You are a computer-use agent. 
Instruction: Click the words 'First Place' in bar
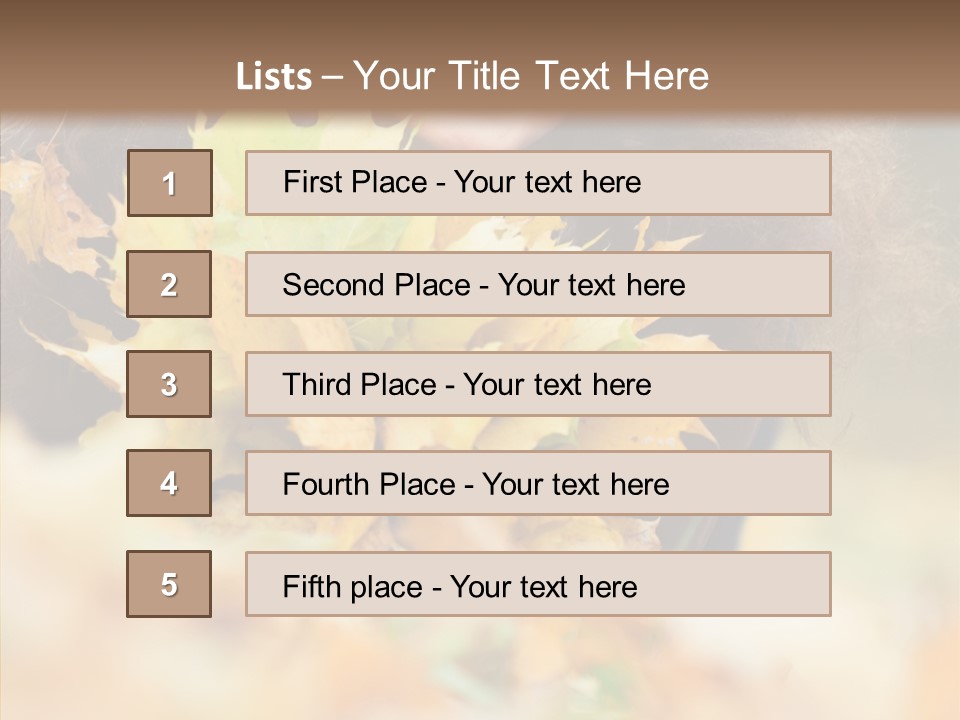[355, 182]
